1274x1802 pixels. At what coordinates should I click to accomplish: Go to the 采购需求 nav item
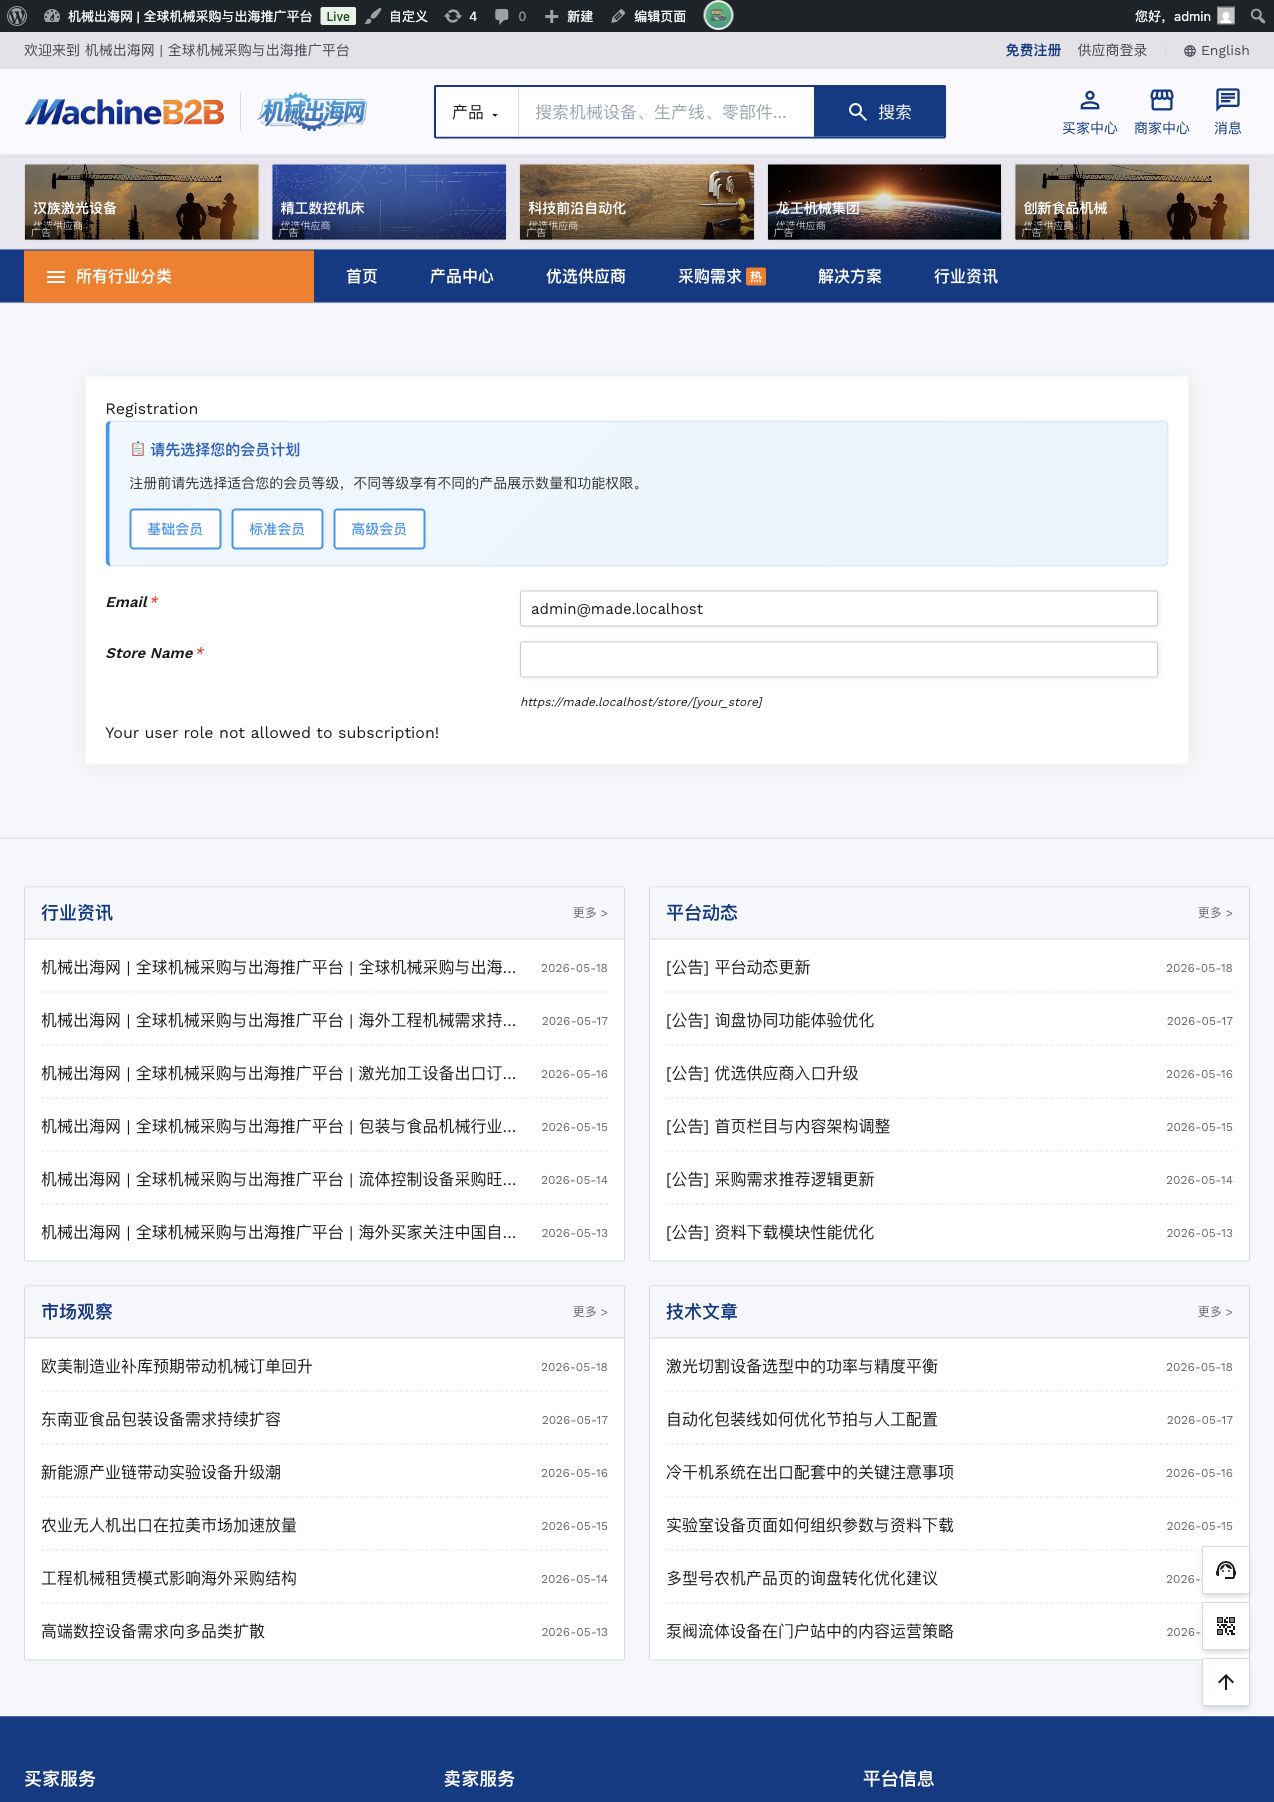721,276
